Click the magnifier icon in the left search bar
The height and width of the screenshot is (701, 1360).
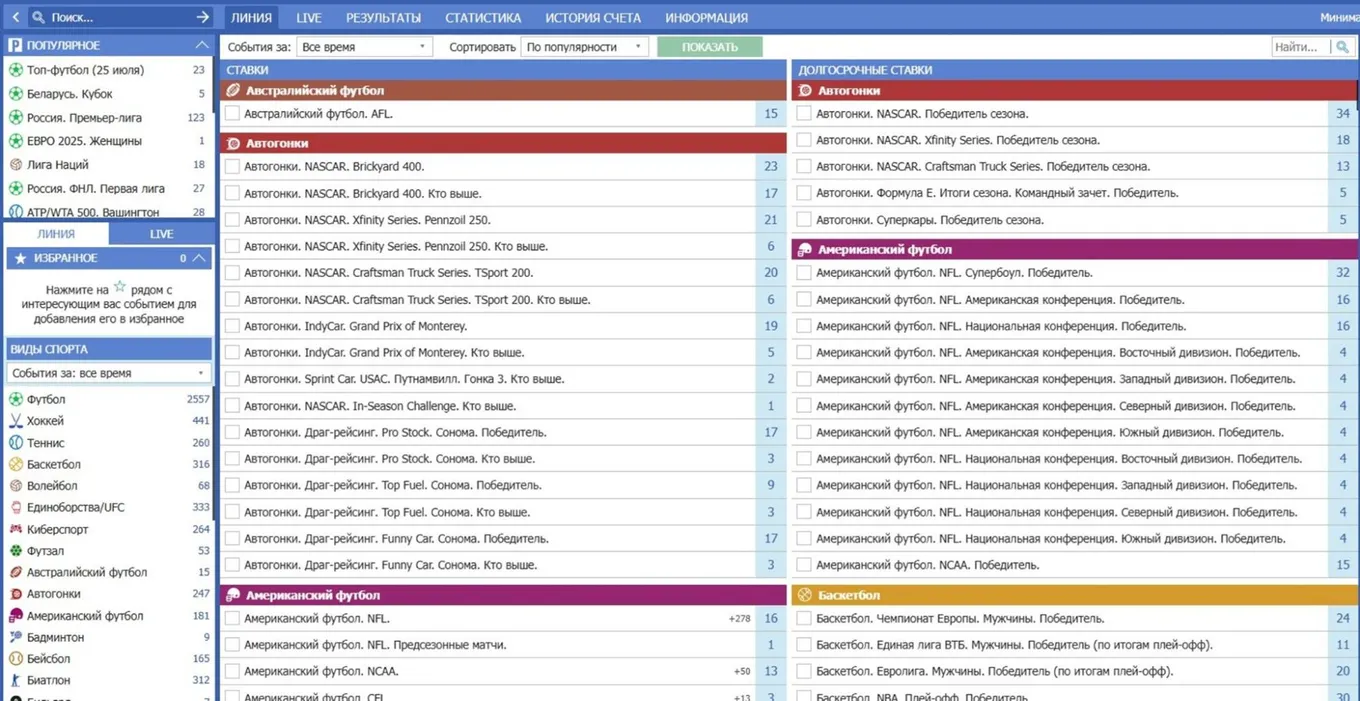39,17
